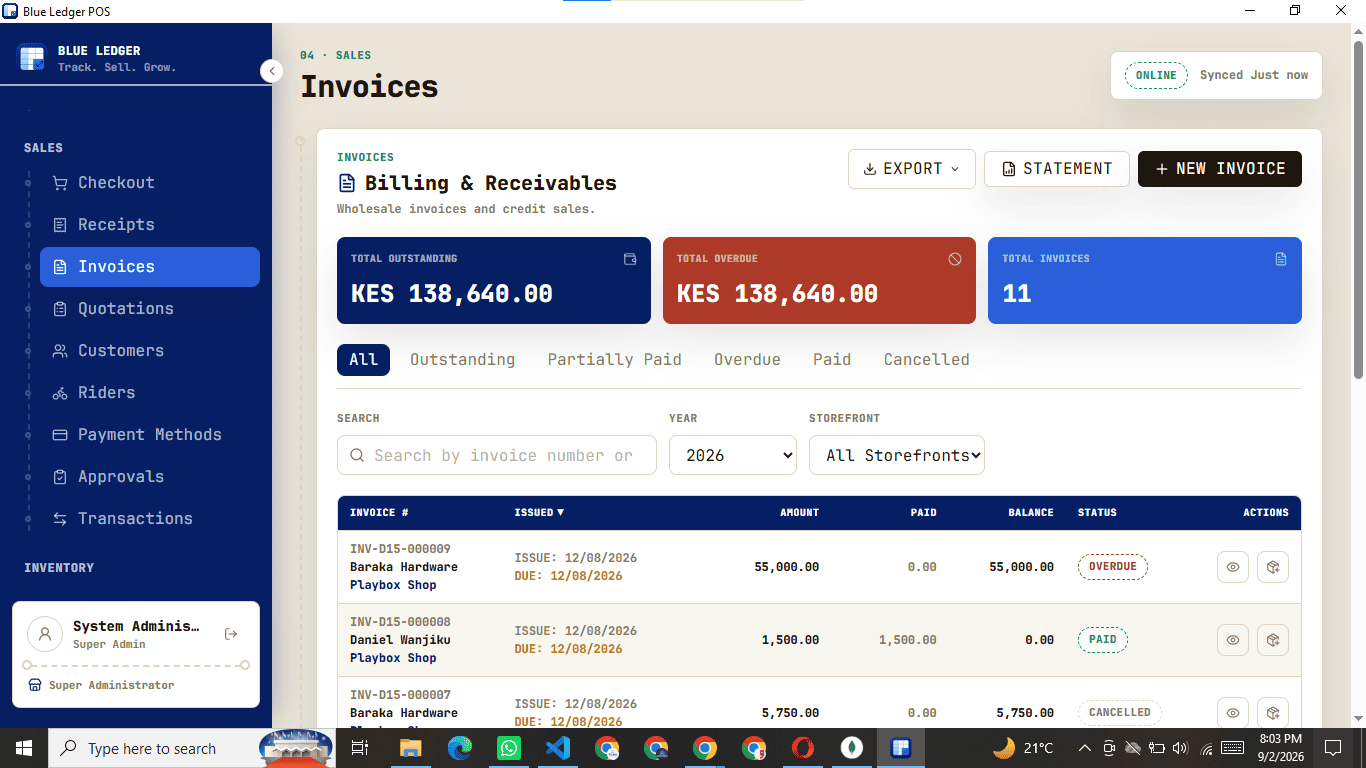
Task: Click the Paid status badge
Action: 1102,640
